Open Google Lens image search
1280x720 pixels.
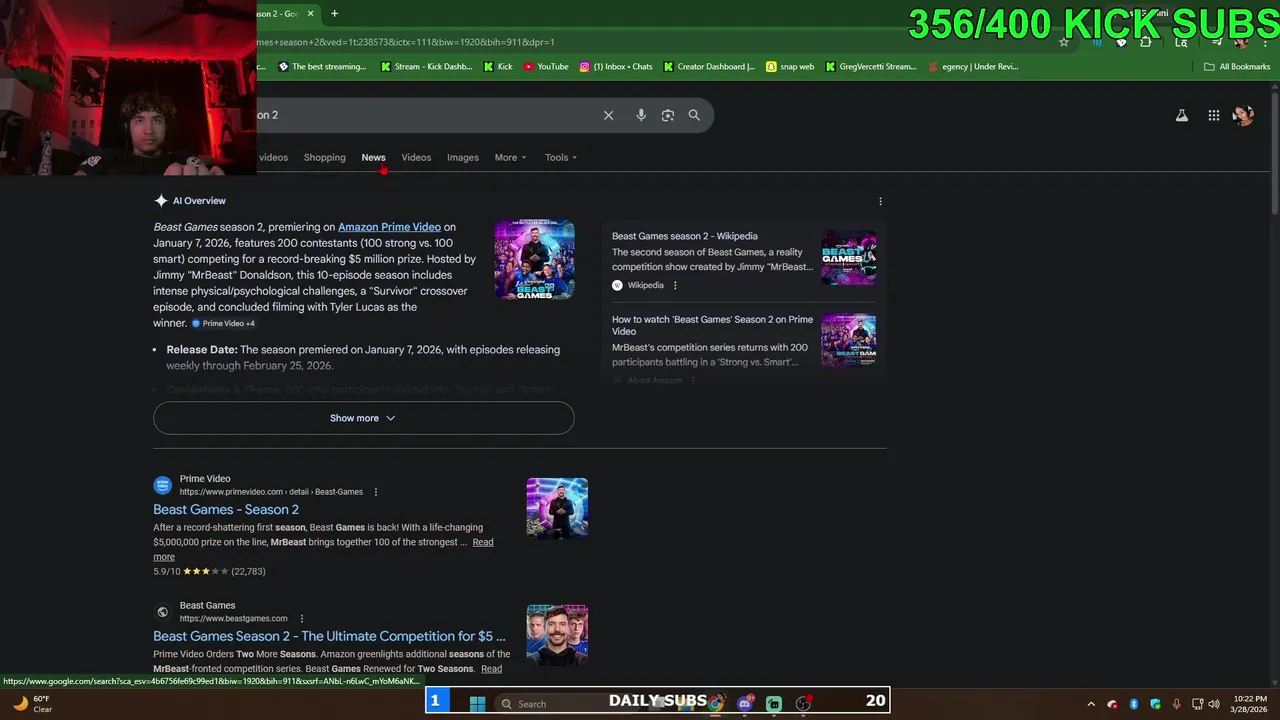pyautogui.click(x=668, y=115)
